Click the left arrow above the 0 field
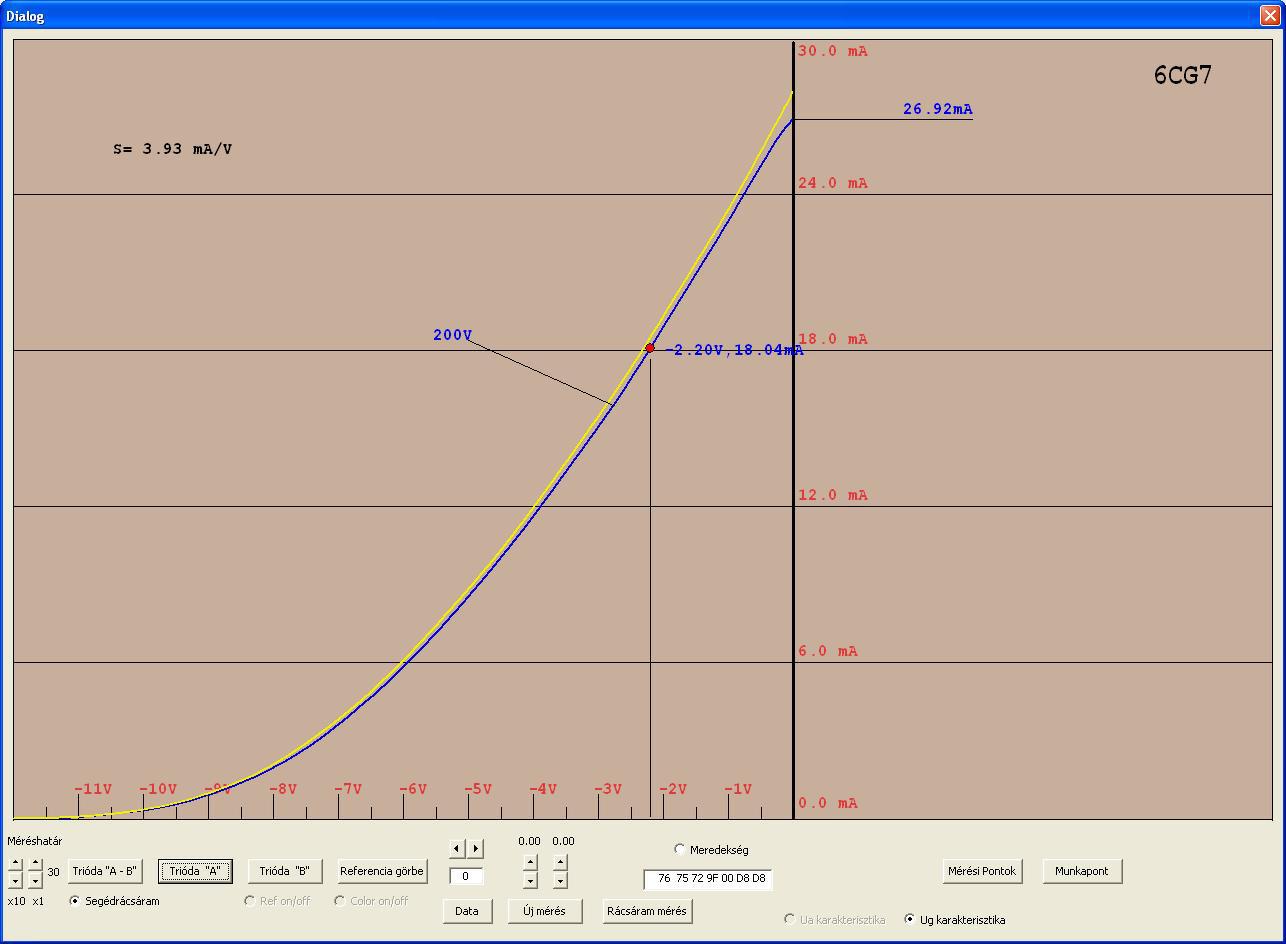Viewport: 1286px width, 944px height. (457, 848)
